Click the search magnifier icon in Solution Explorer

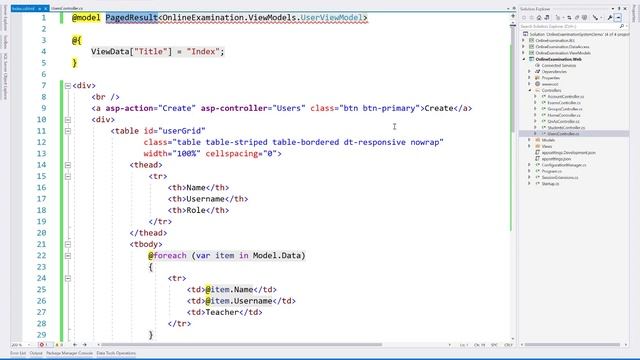[x=622, y=26]
